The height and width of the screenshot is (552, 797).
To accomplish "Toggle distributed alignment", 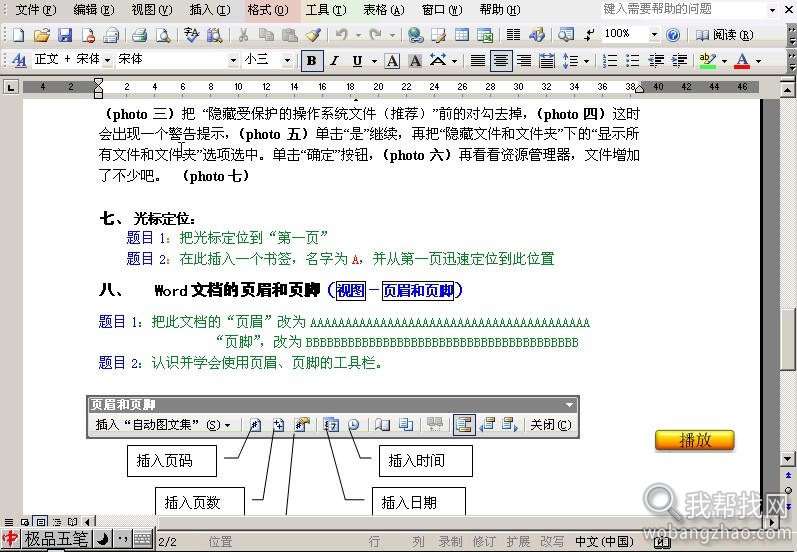I will [547, 61].
